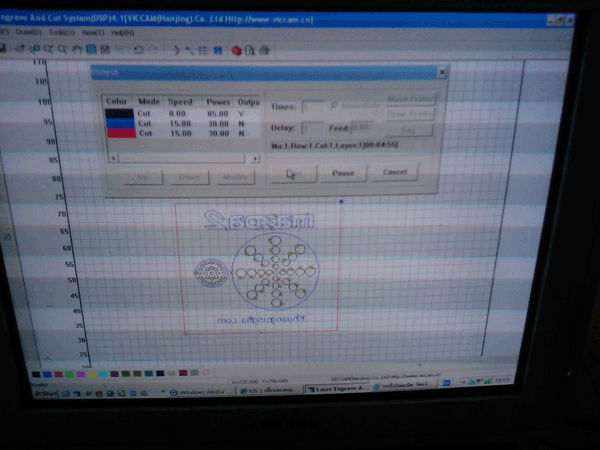
Task: Click the layer list right scroll arrow
Action: 256,158
